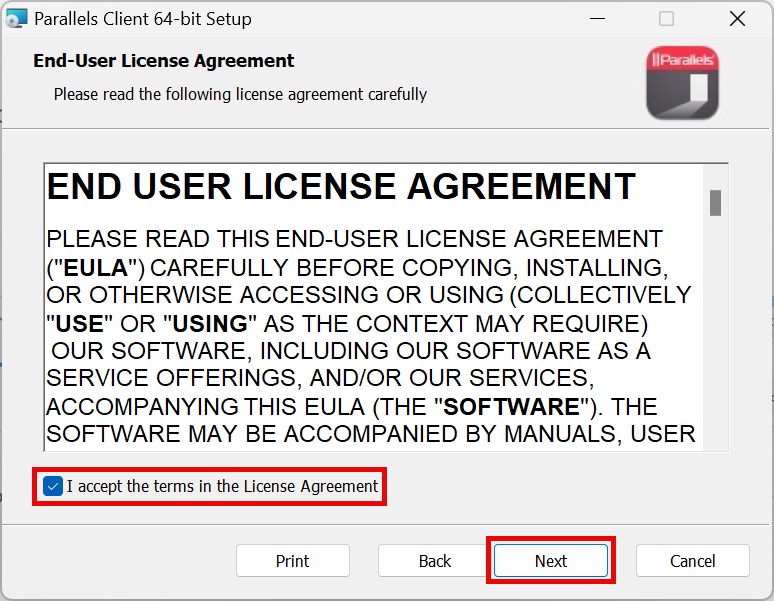The width and height of the screenshot is (774, 601).
Task: Click the bold "SOFTWARE" word in license text
Action: [512, 407]
